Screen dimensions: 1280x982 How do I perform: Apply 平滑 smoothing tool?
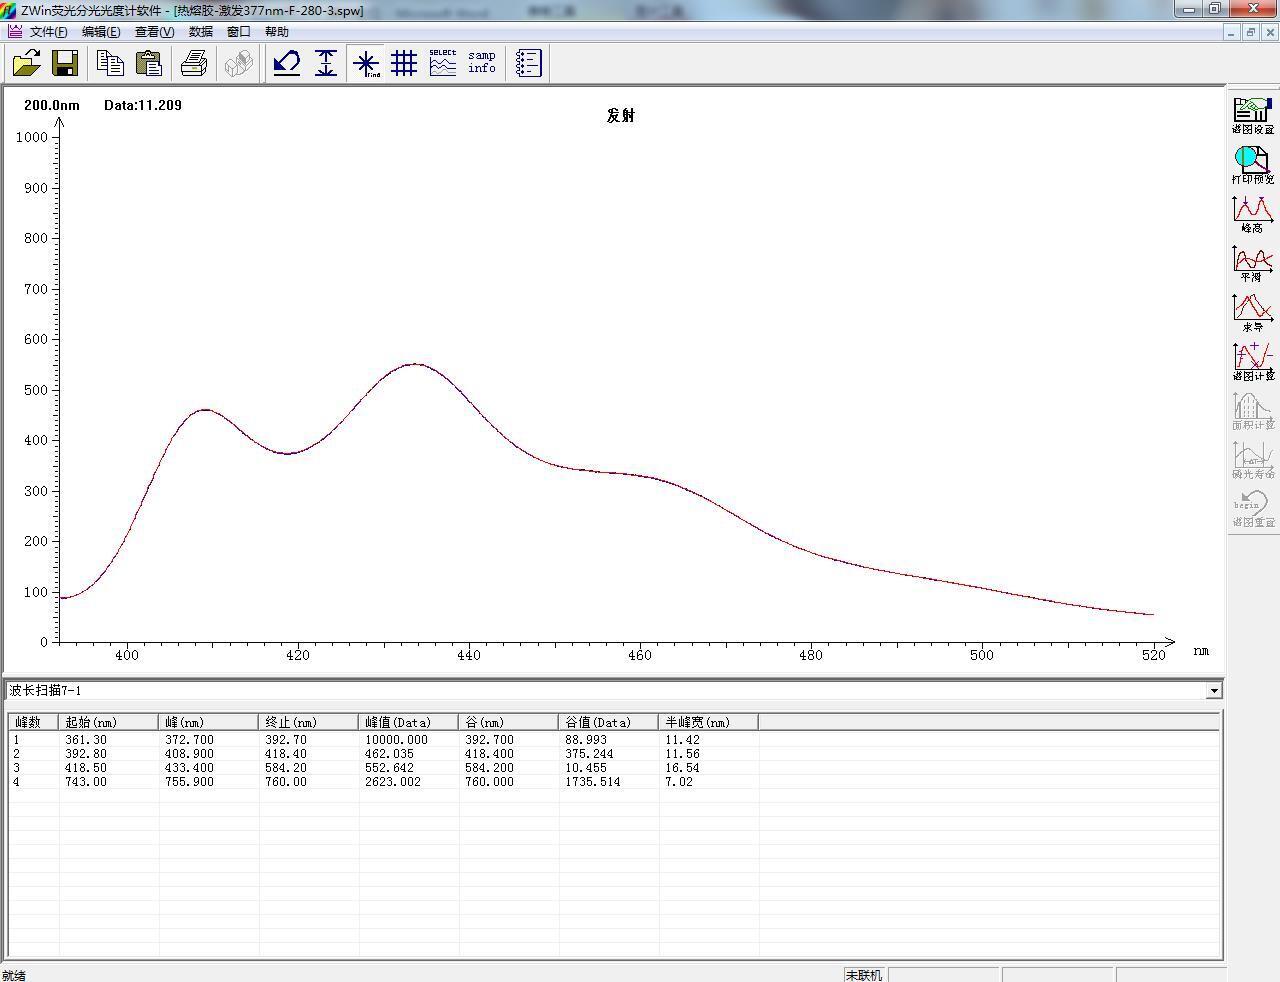point(1252,263)
